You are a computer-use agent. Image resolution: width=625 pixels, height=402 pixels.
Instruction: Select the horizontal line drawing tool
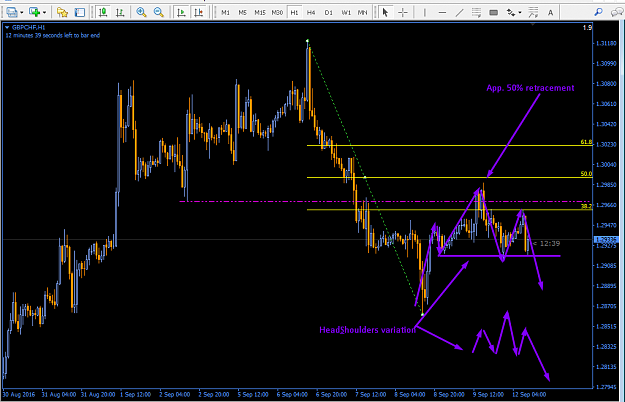tap(442, 12)
